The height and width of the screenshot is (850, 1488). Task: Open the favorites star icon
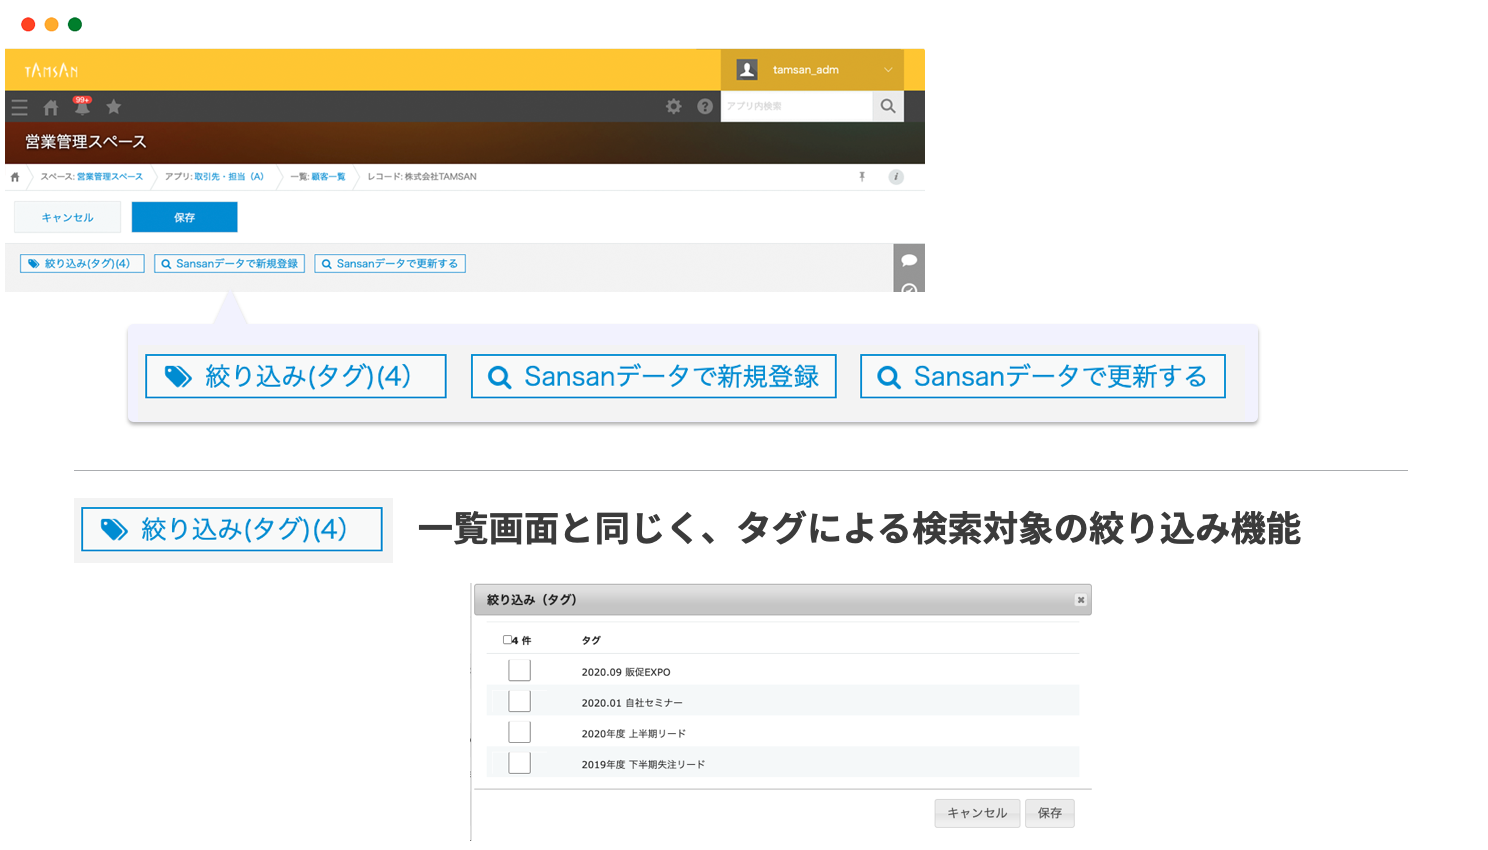point(114,107)
